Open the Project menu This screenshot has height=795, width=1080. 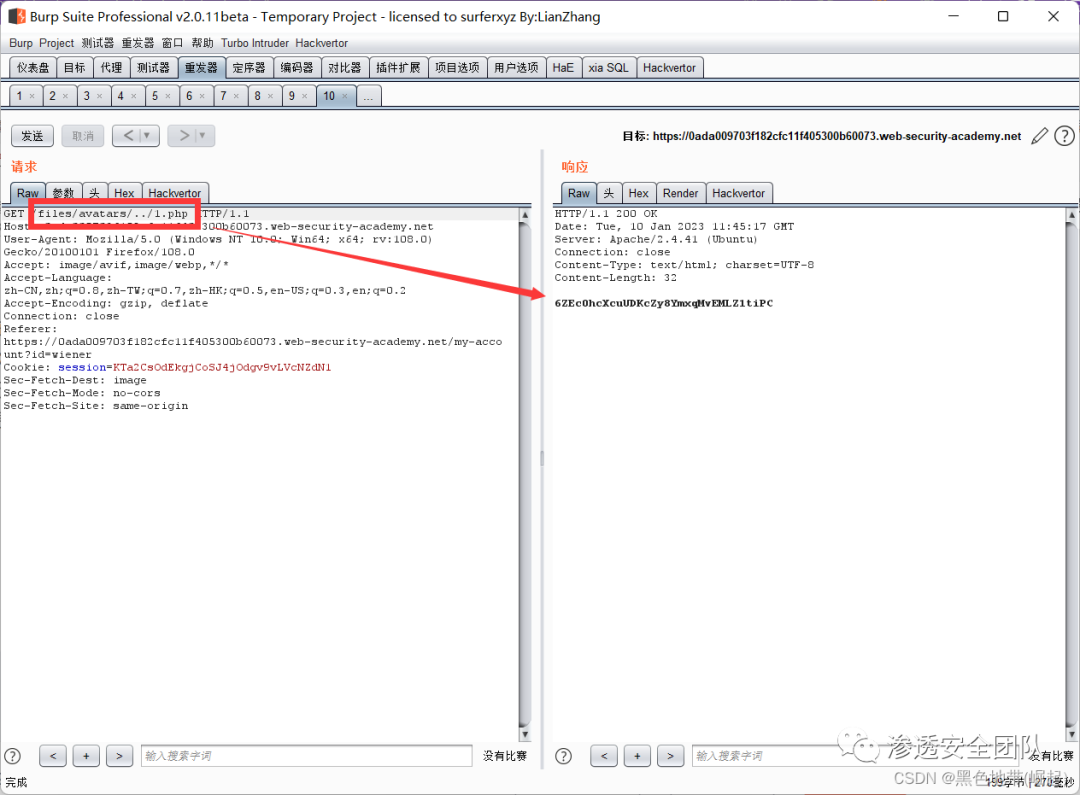(x=56, y=43)
